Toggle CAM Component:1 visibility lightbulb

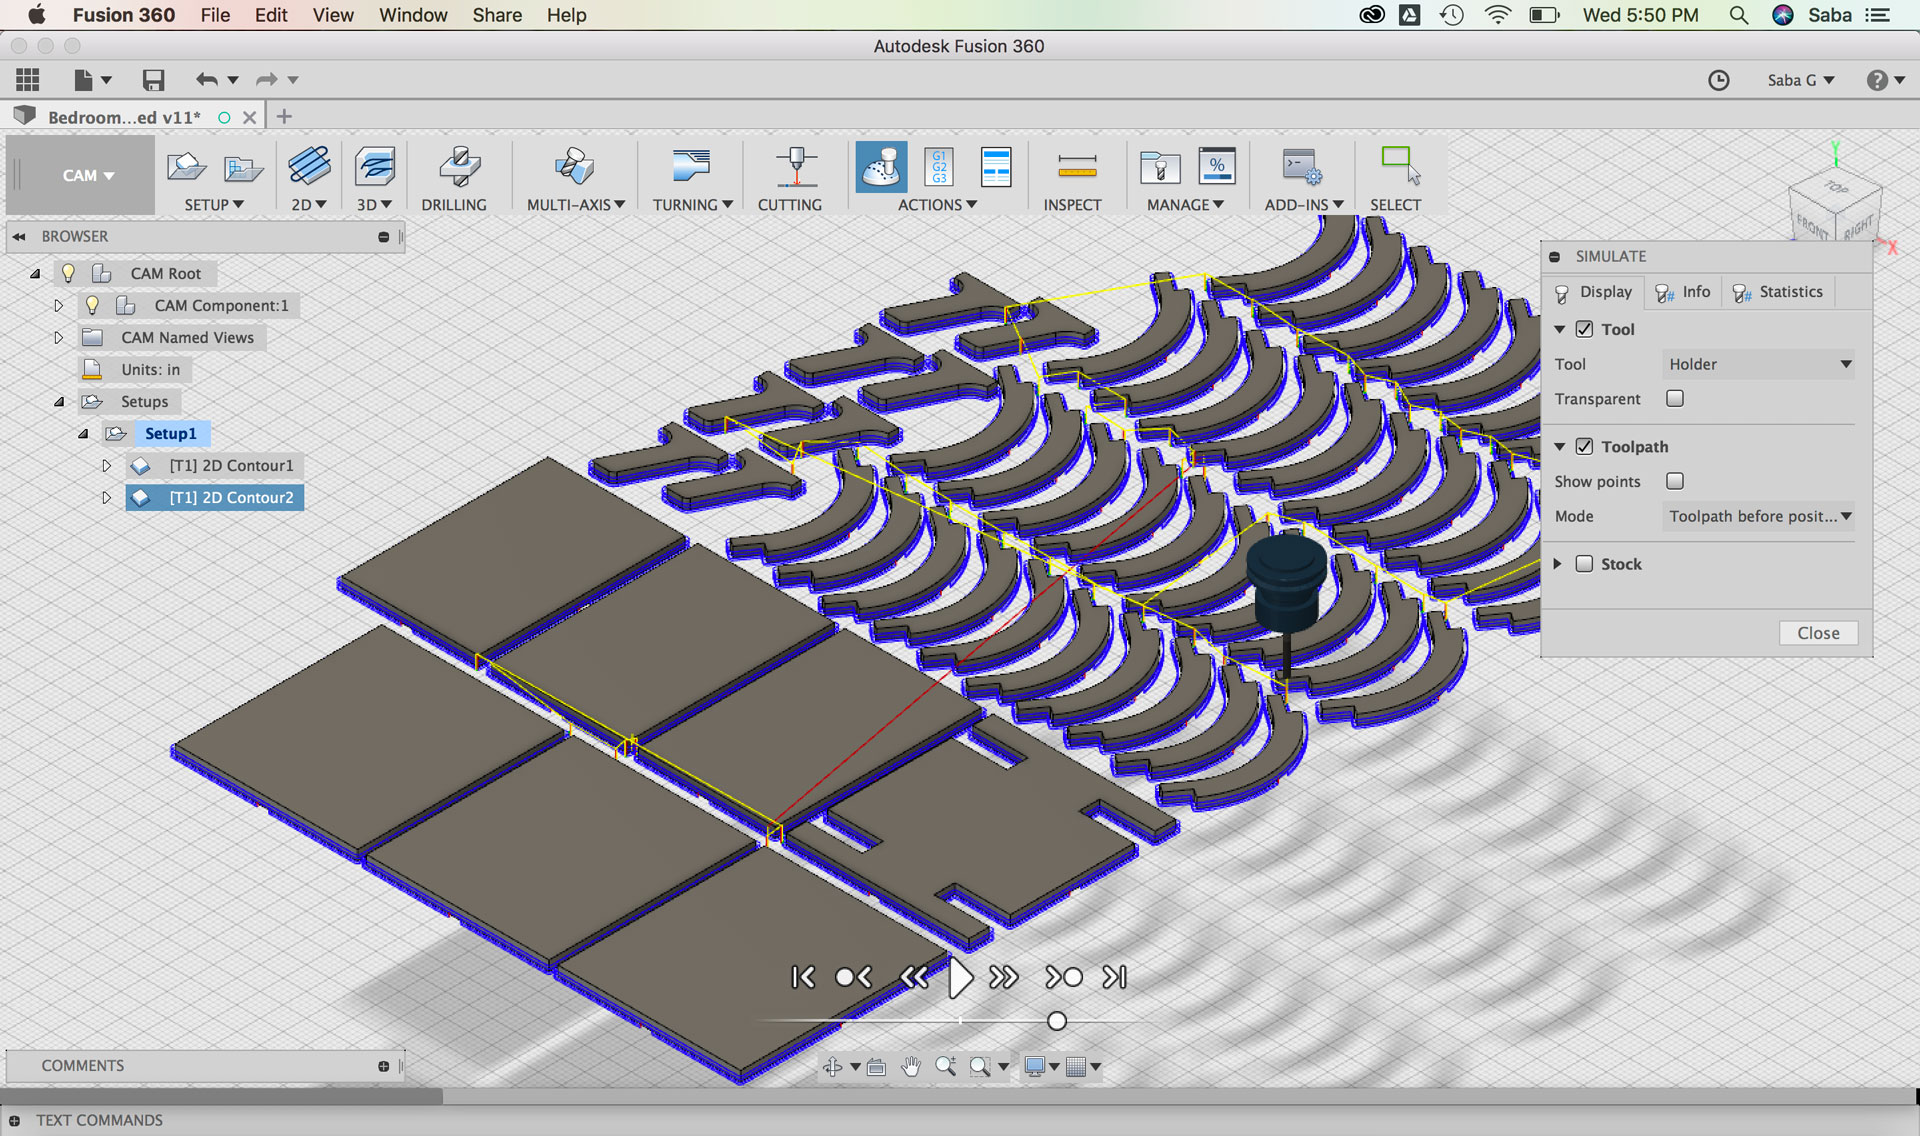pyautogui.click(x=92, y=305)
